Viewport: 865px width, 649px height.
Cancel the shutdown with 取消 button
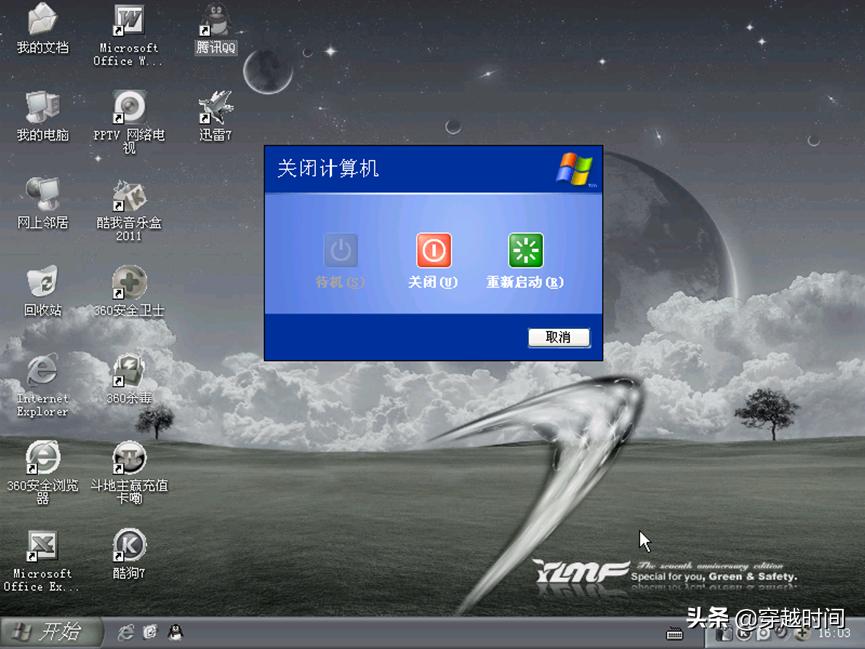(558, 337)
